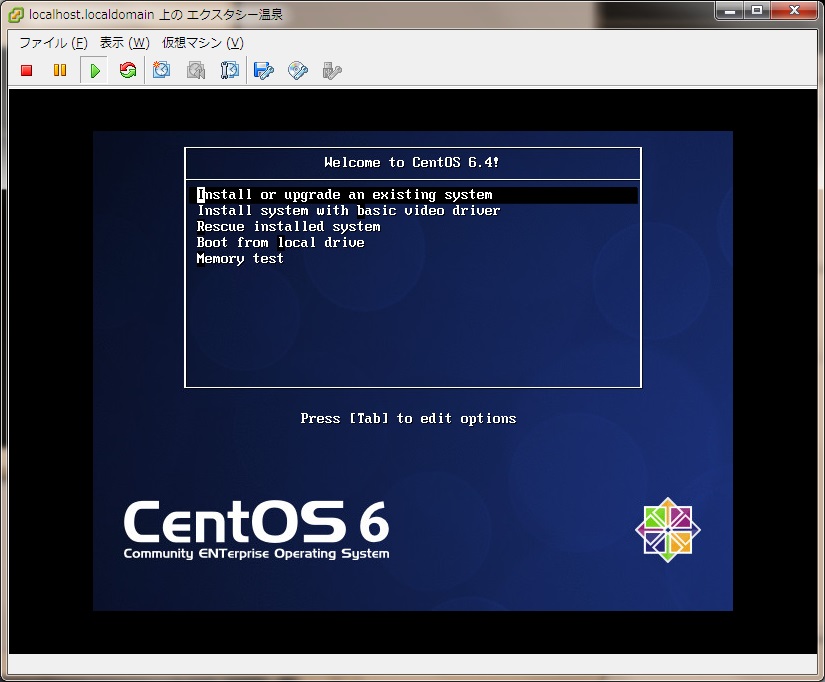Viewport: 825px width, 682px height.
Task: Maximize the console window
Action: tap(757, 11)
